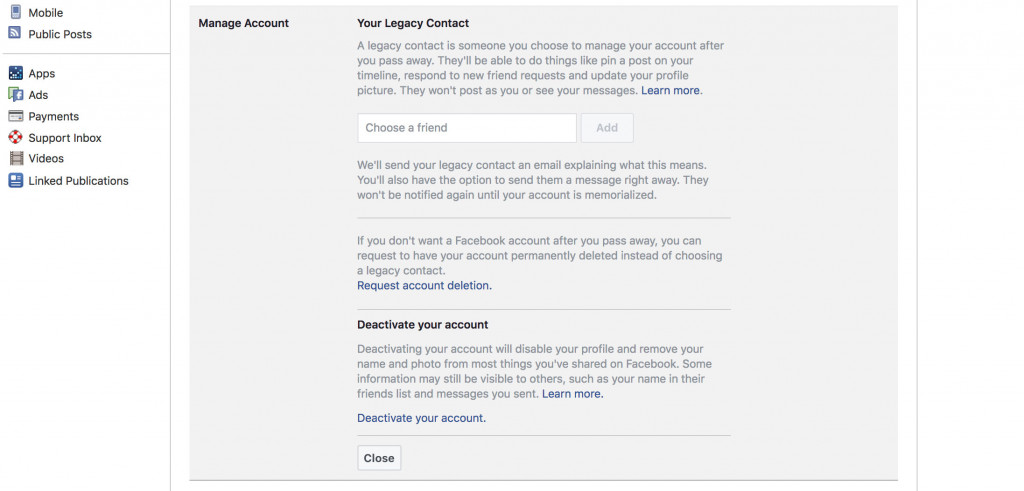Screen dimensions: 1024x491
Task: Click the Payments card icon
Action: (16, 116)
